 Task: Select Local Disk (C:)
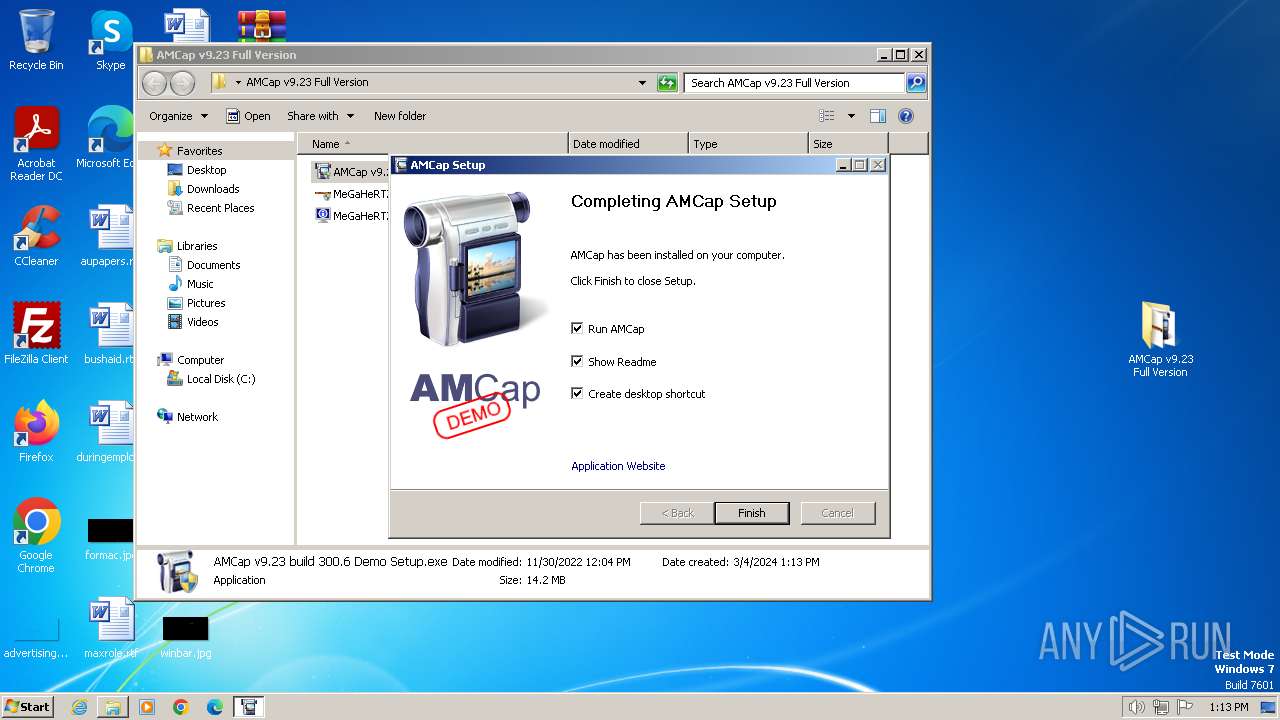pyautogui.click(x=221, y=379)
